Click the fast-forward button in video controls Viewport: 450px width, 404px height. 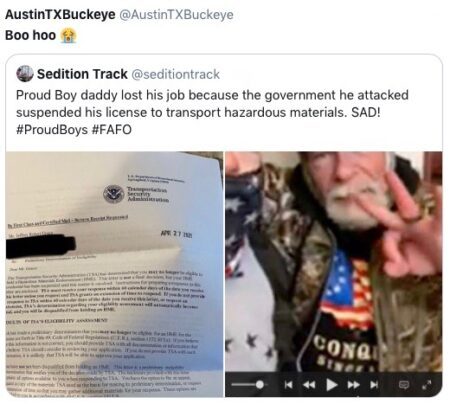coord(353,385)
